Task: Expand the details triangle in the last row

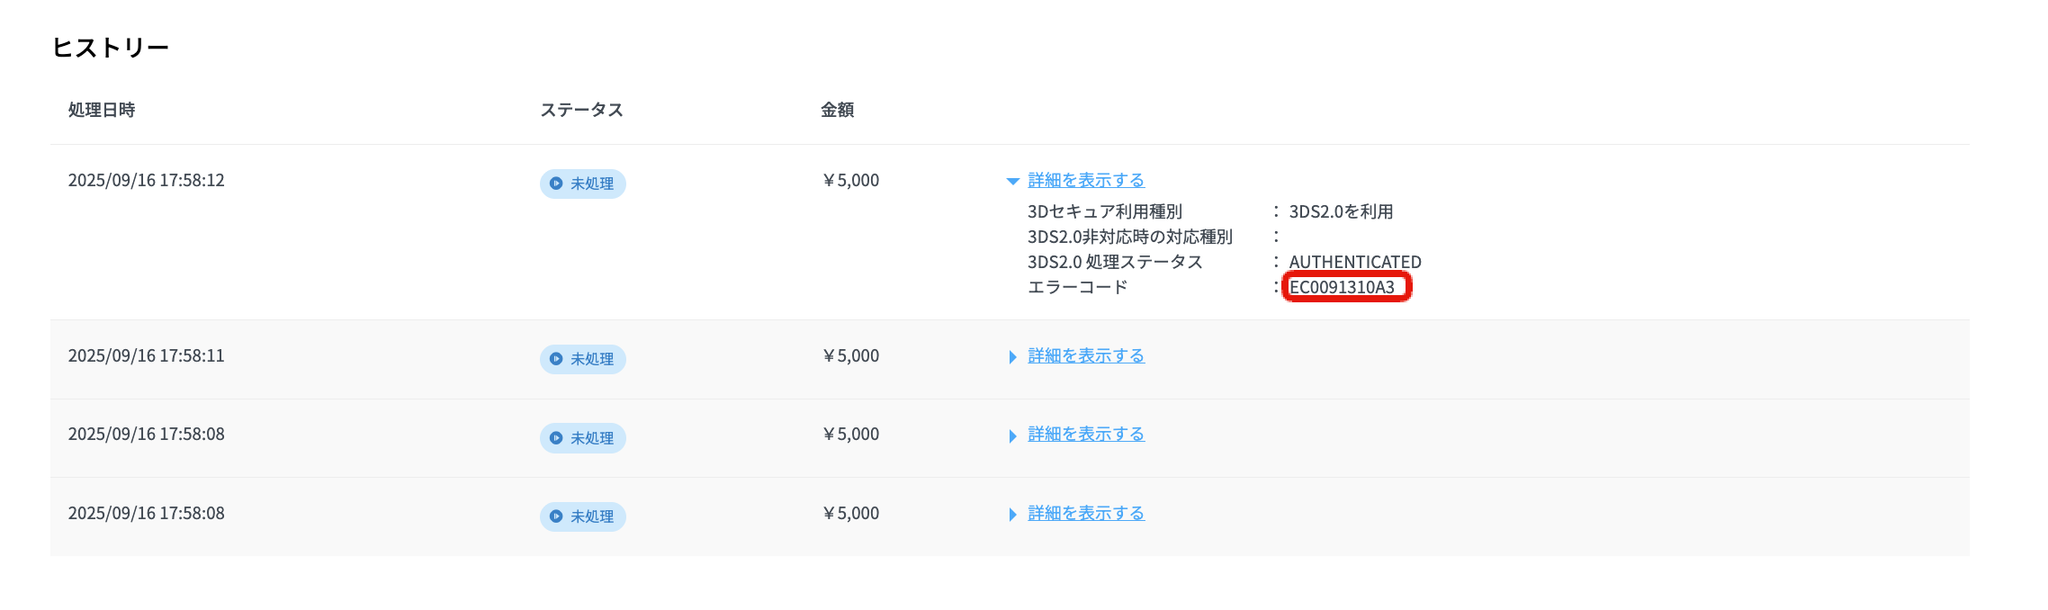Action: coord(1012,514)
